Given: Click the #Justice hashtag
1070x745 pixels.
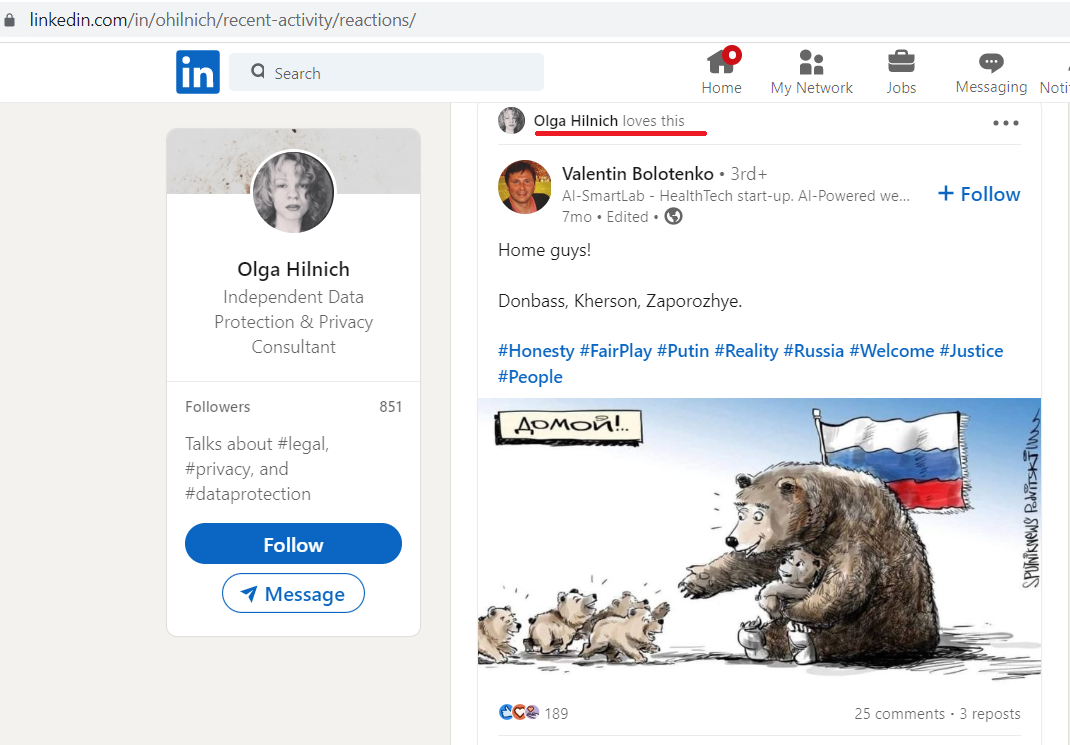Looking at the screenshot, I should coord(971,351).
